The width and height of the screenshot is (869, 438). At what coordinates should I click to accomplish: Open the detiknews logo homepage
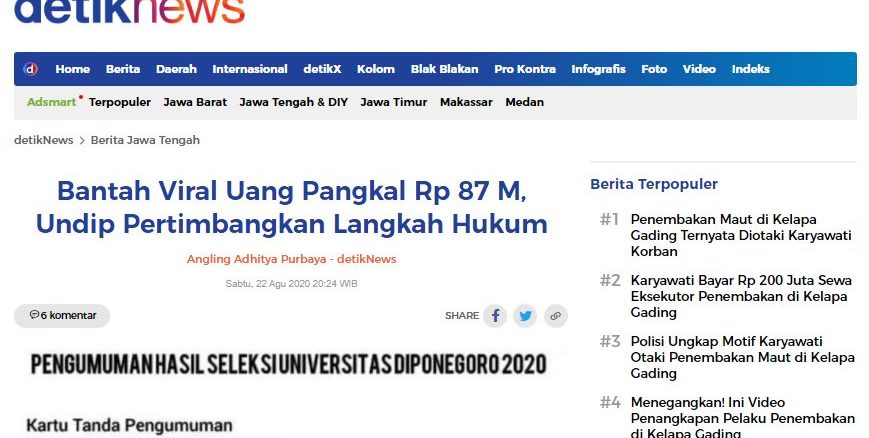pyautogui.click(x=129, y=11)
